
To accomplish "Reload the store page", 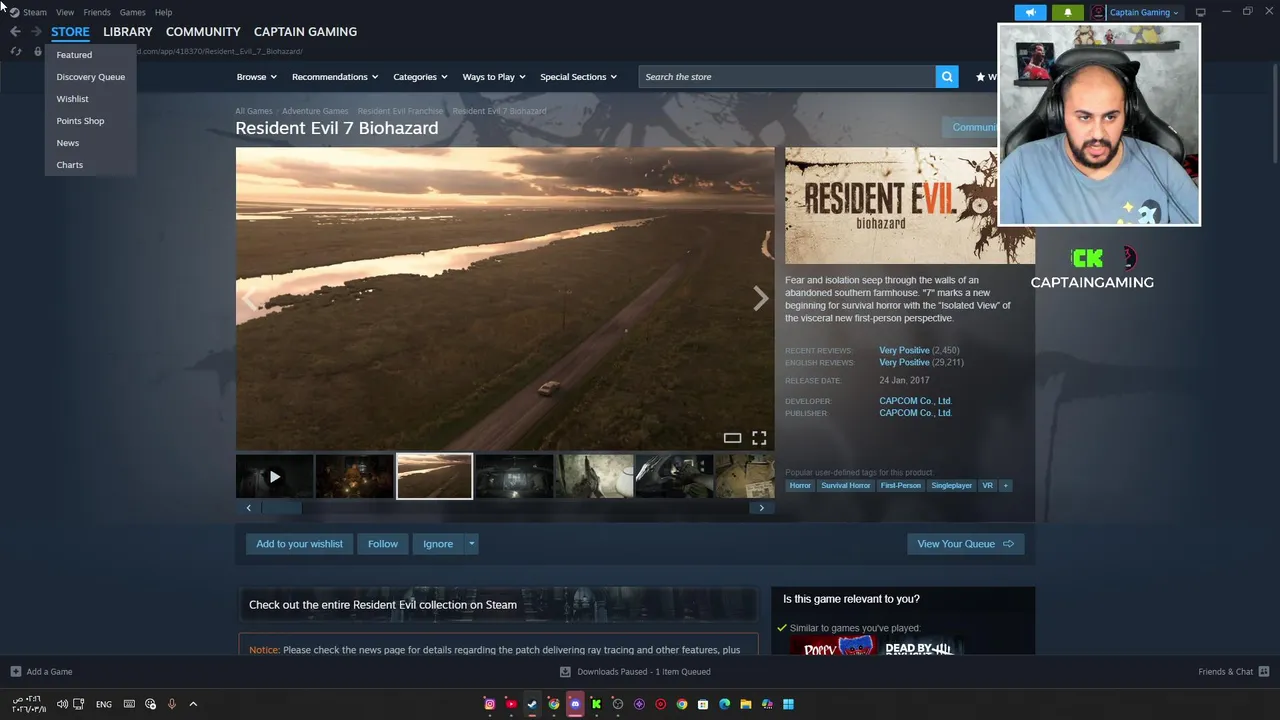I will (15, 51).
